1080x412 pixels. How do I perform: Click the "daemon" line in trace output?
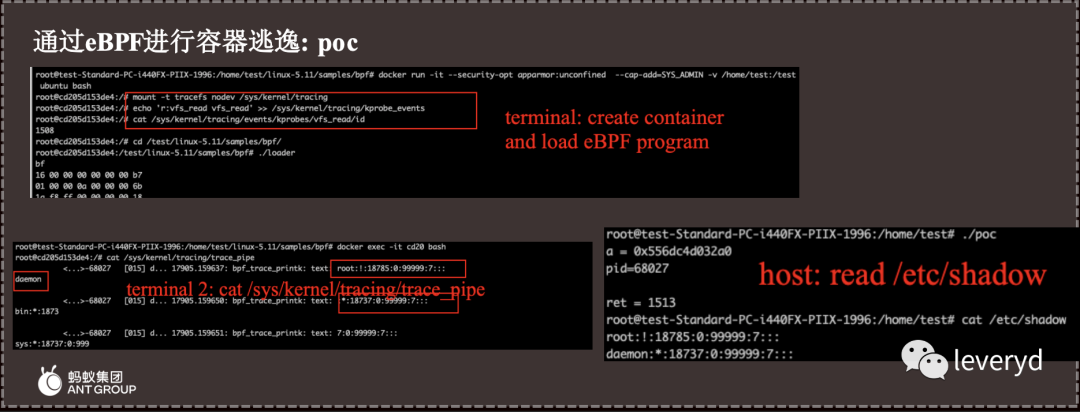pos(30,280)
